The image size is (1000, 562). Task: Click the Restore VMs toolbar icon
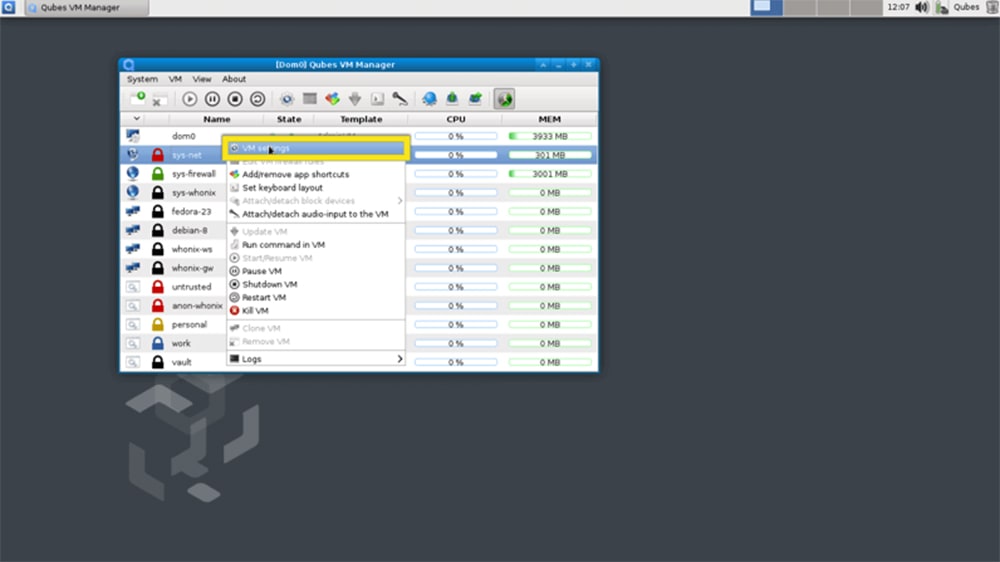click(x=475, y=99)
